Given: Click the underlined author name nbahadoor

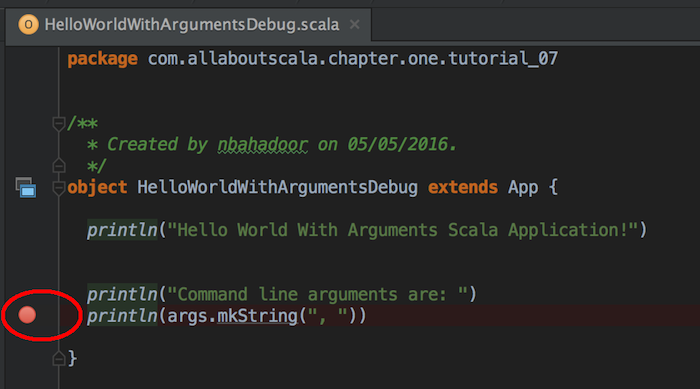Looking at the screenshot, I should point(262,144).
